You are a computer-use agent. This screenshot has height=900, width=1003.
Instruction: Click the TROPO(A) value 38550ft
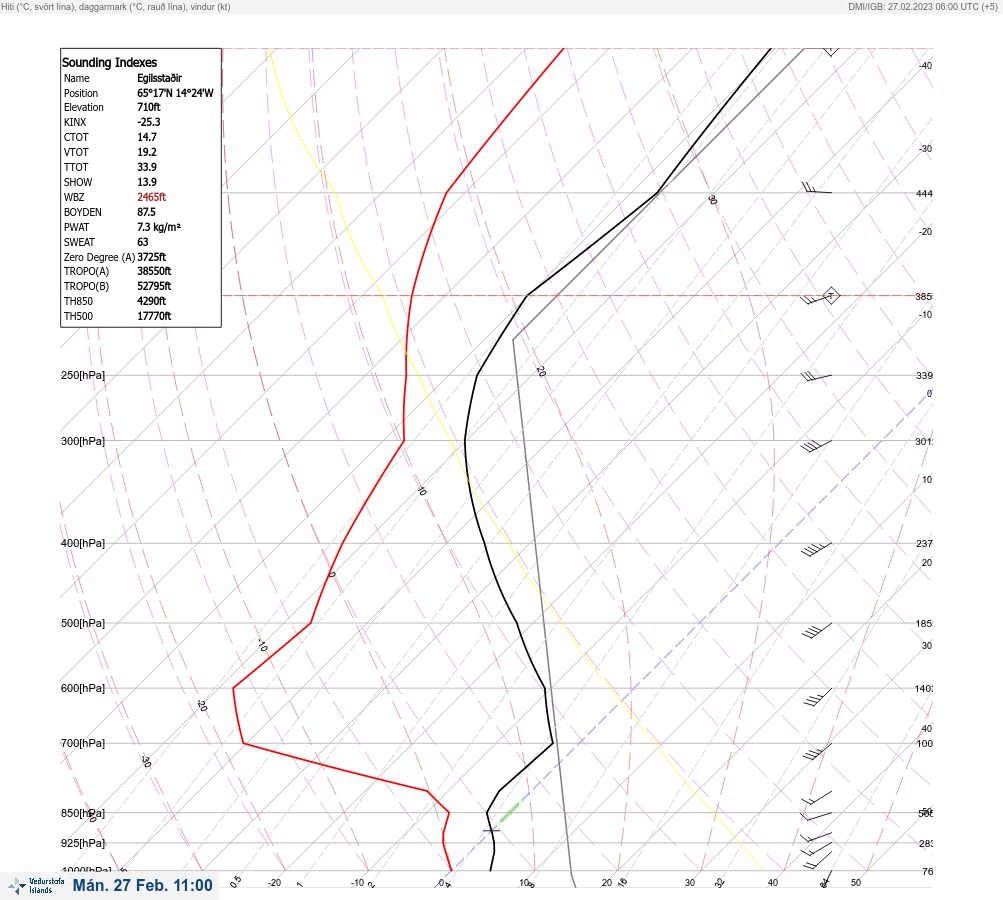coord(154,271)
